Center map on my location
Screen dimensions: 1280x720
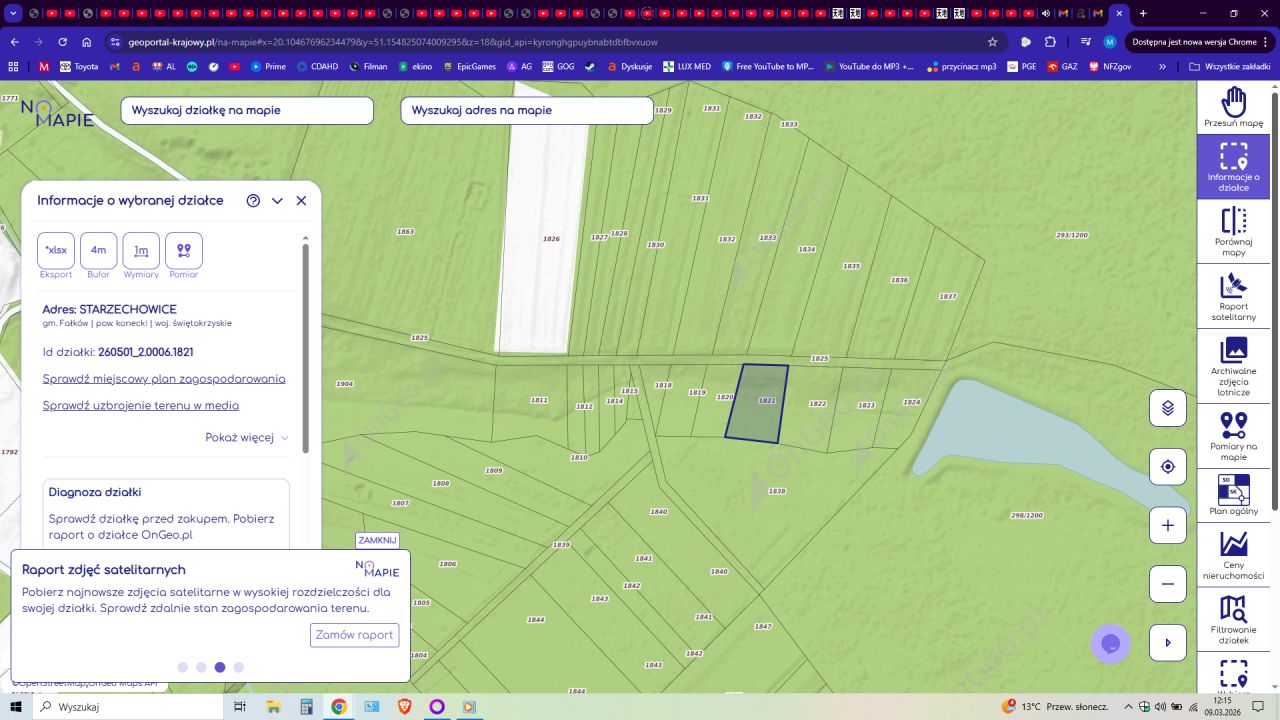[1167, 467]
